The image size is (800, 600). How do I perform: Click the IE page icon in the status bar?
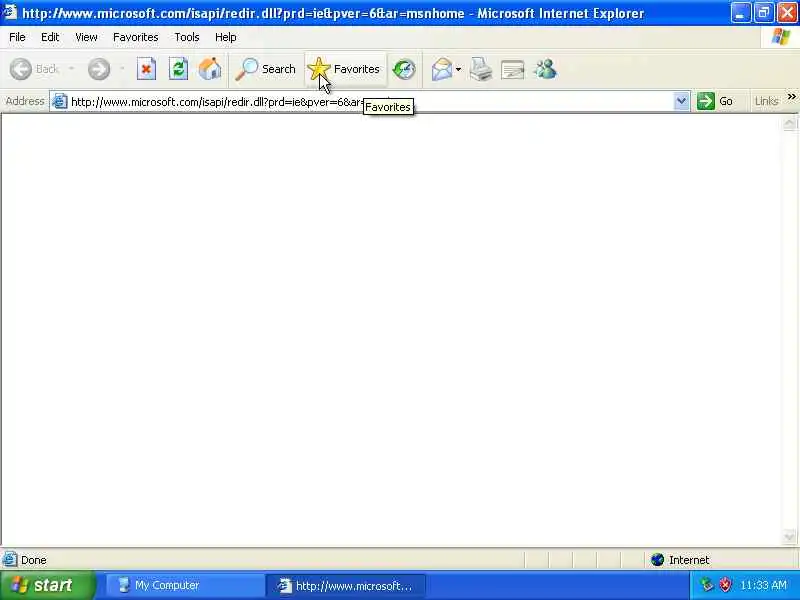click(10, 560)
